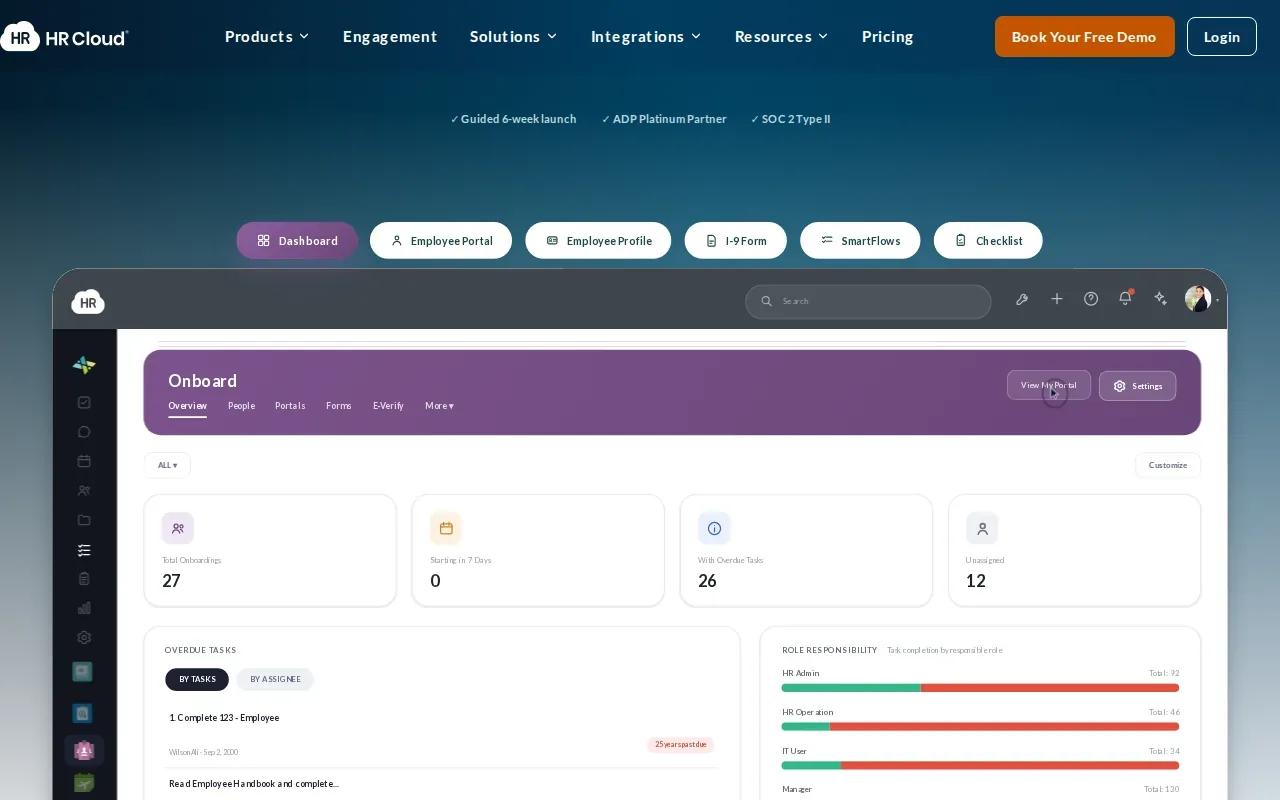
Task: Click the wrench tools icon in the top bar
Action: point(1022,299)
